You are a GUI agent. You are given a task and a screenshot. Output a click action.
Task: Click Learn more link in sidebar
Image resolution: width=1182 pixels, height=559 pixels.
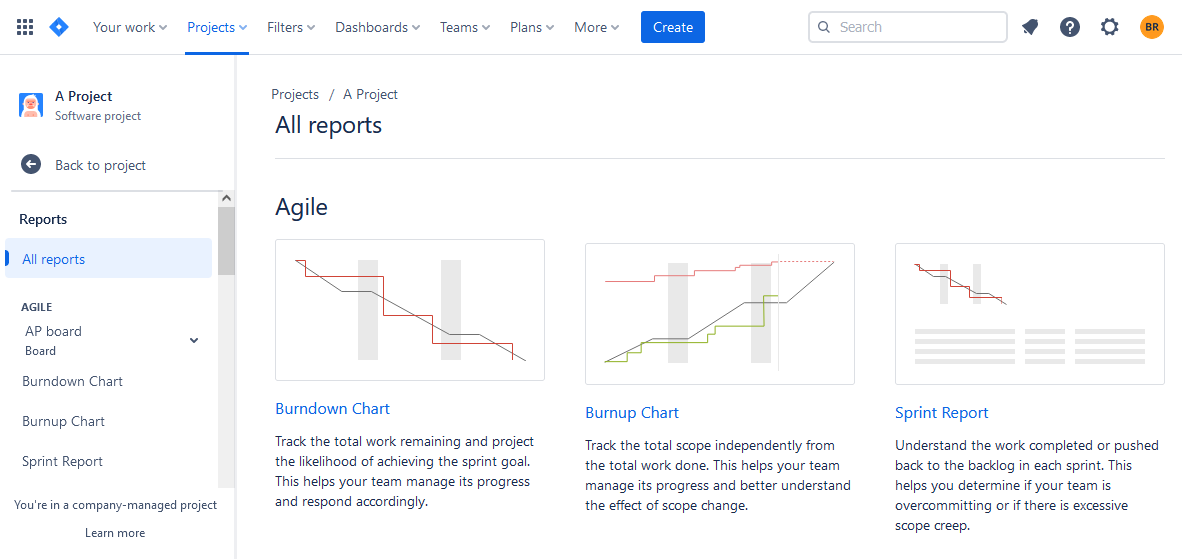115,533
